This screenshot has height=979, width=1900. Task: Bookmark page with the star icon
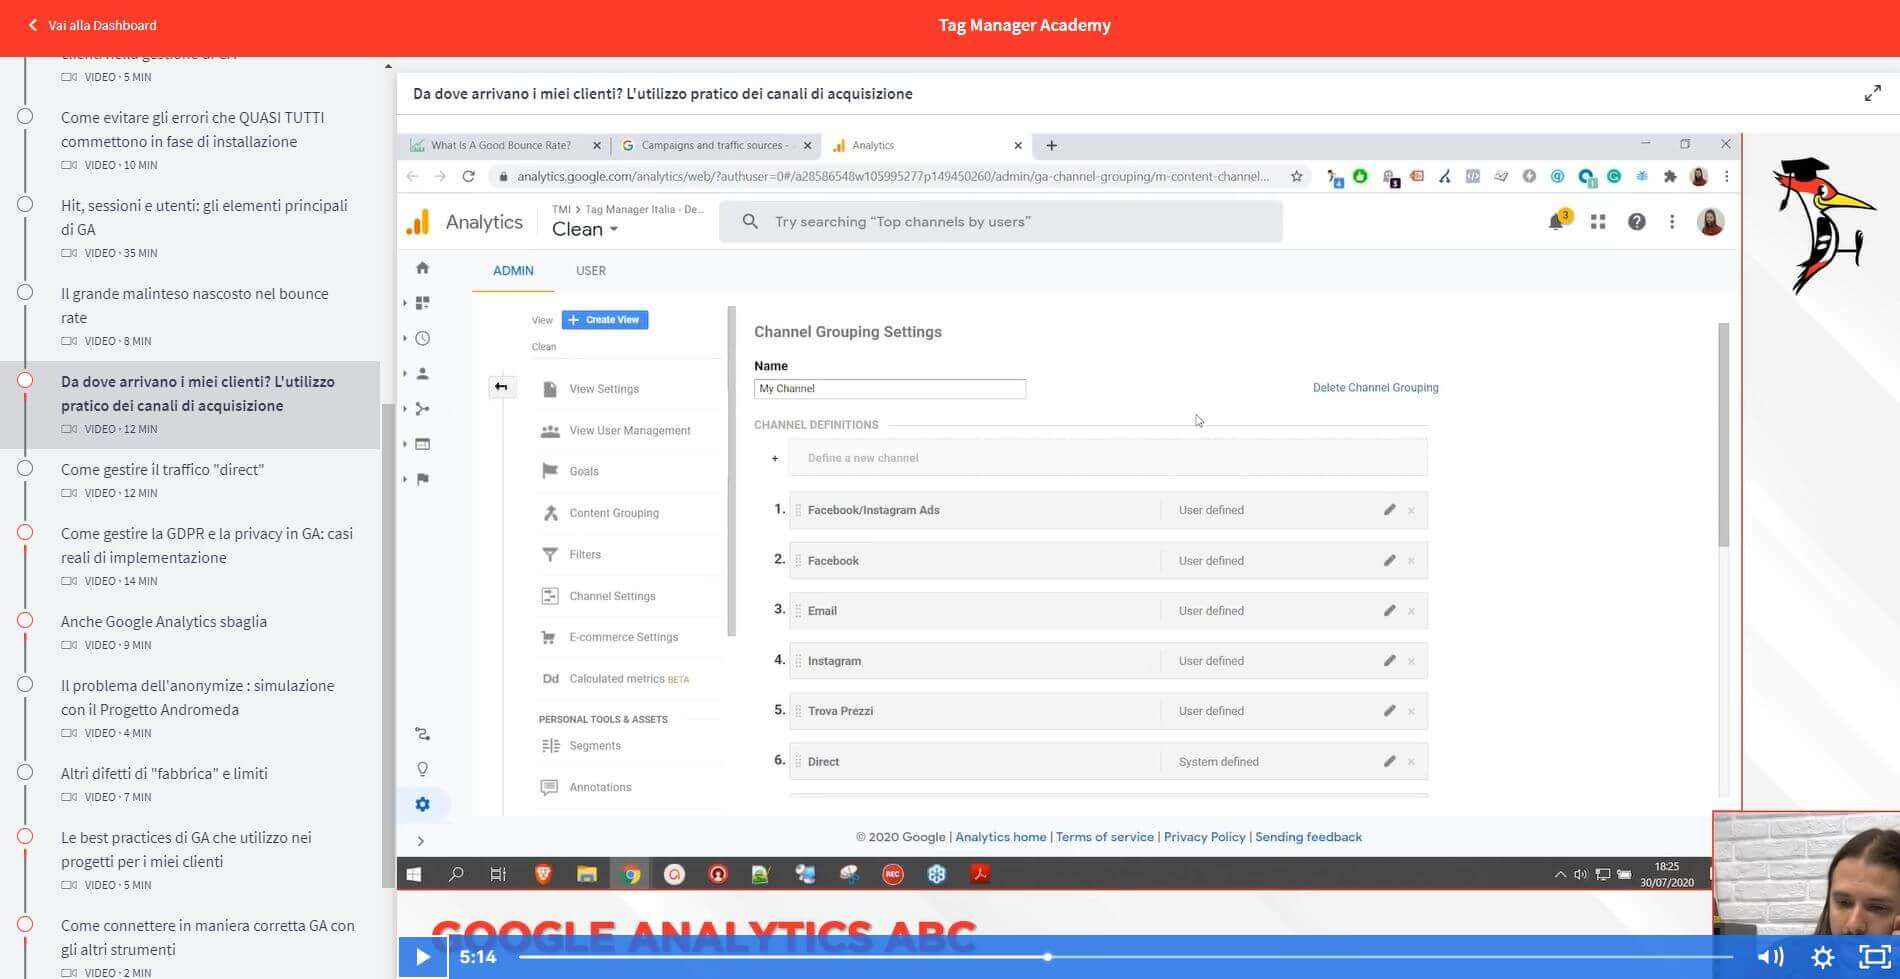(x=1296, y=176)
